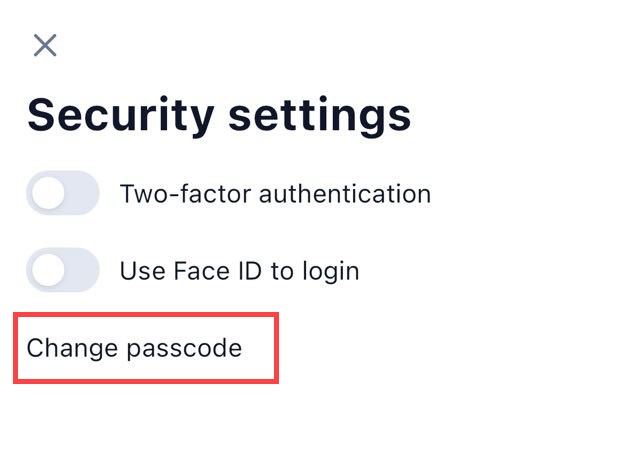Screen dimensions: 625x458
Task: Activate the switch beside Two-factor authentication
Action: click(63, 193)
